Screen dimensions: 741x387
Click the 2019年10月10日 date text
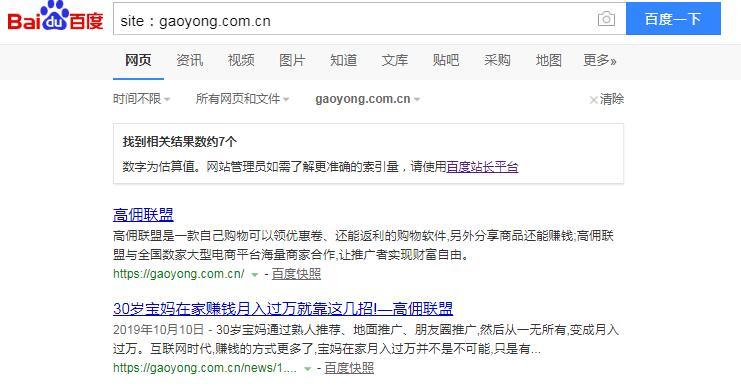pos(158,330)
